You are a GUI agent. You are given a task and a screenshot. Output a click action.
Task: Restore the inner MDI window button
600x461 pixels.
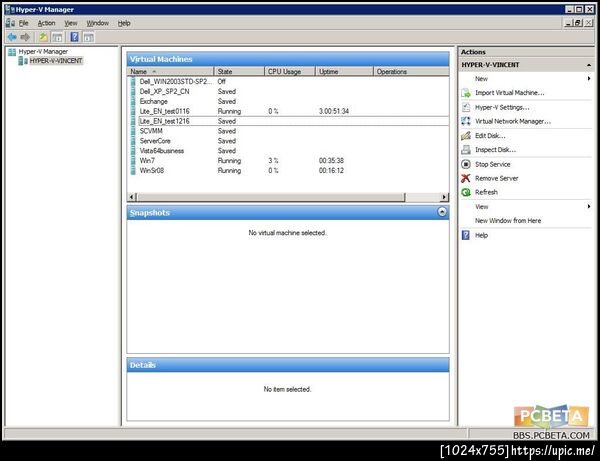[579, 23]
